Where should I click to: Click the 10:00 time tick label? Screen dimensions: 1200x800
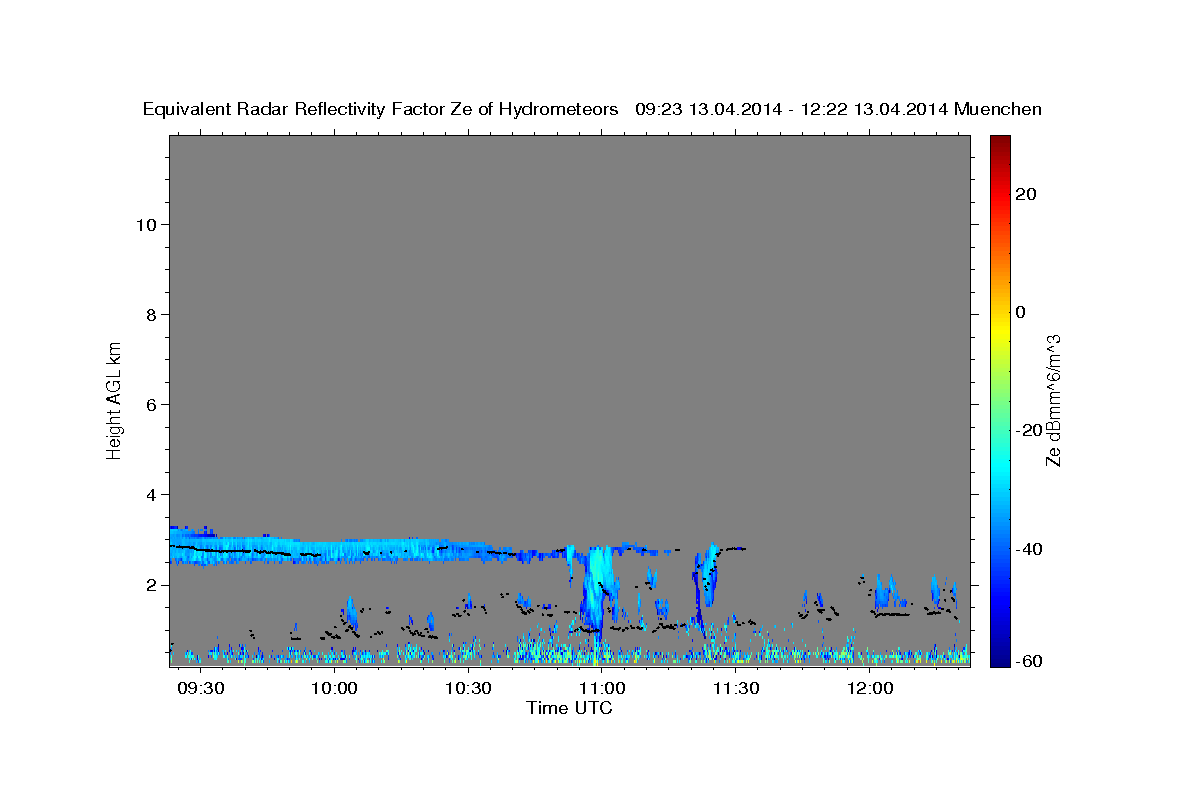[x=334, y=689]
